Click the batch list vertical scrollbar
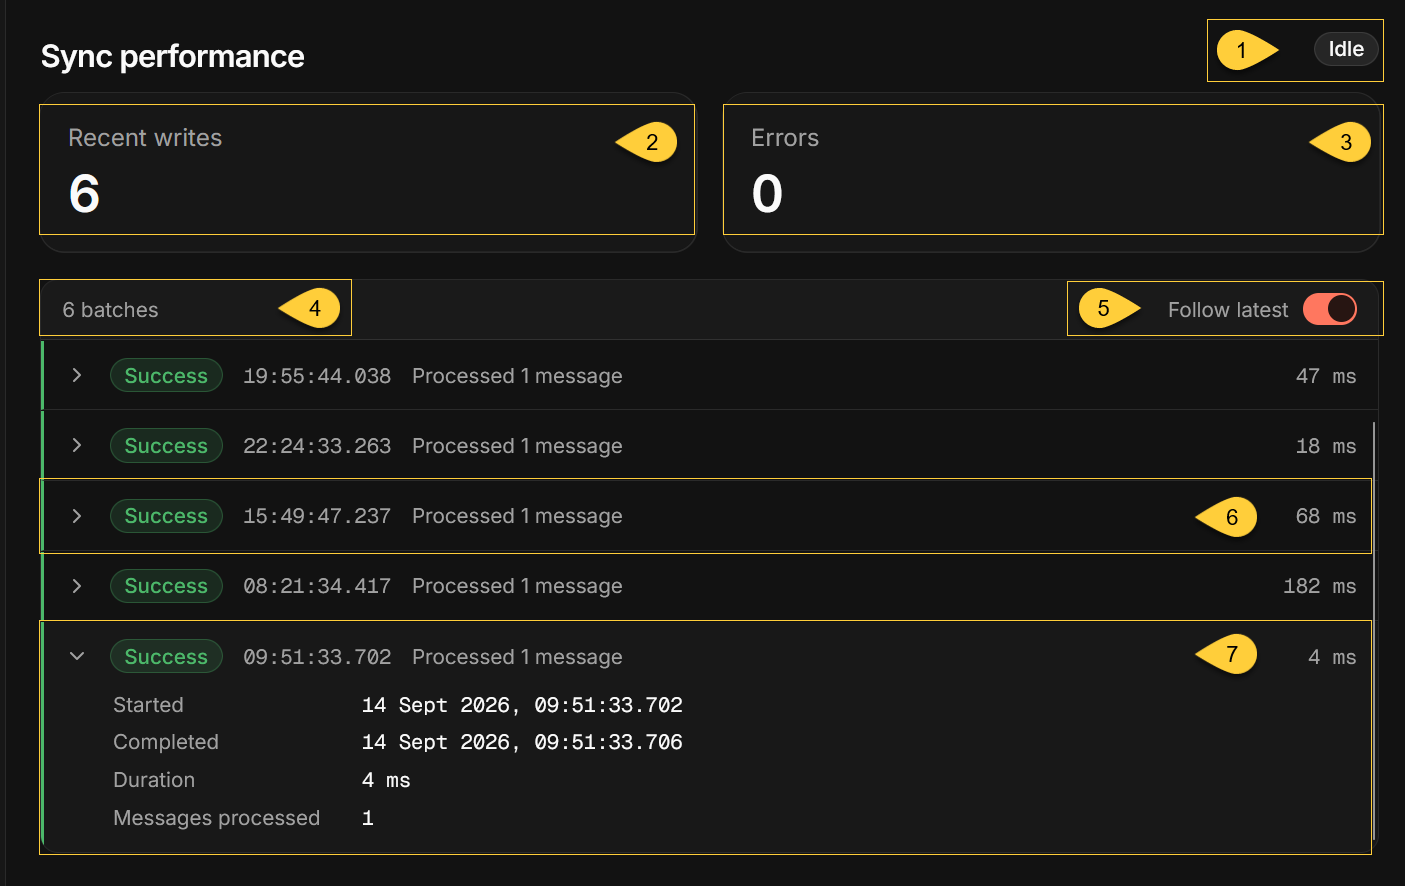 click(1375, 630)
